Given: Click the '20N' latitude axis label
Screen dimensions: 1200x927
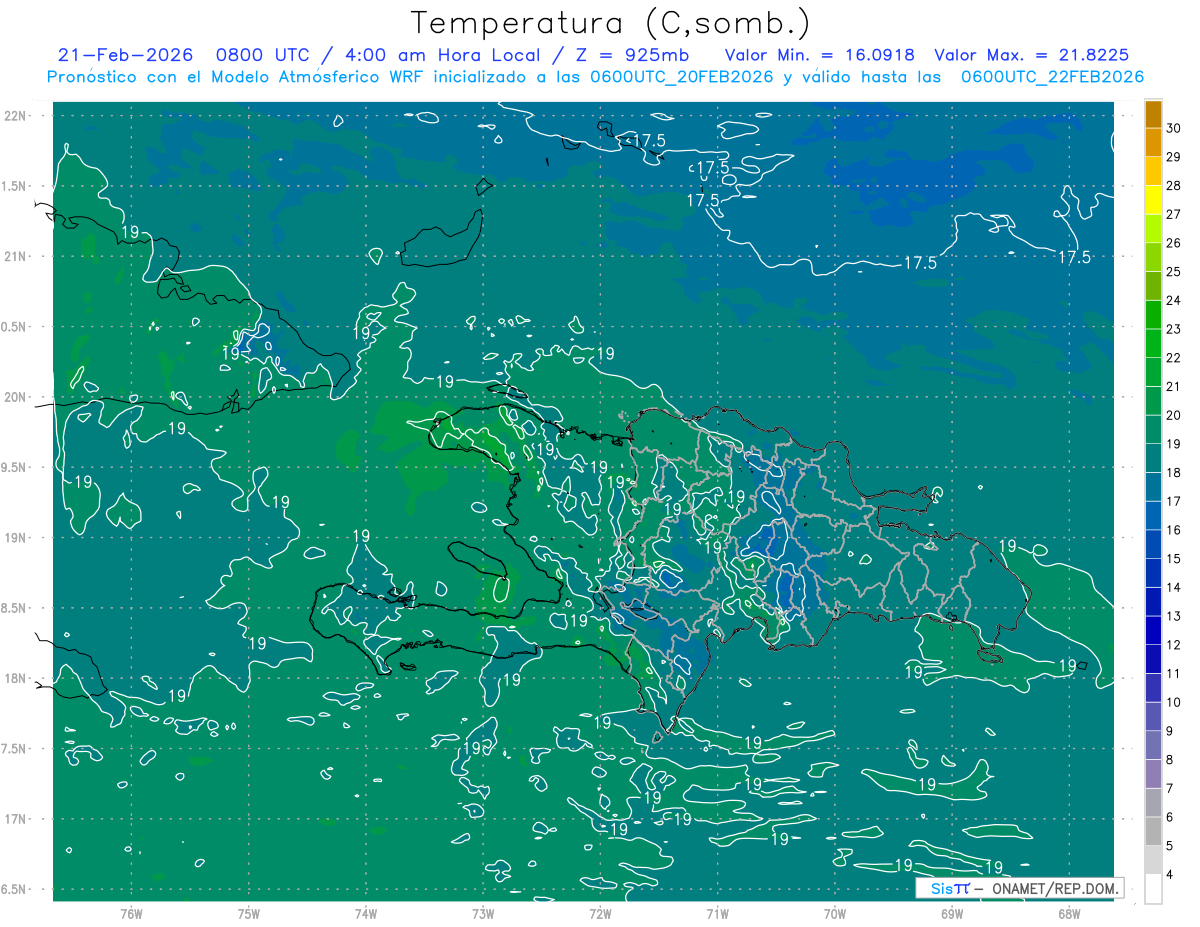Looking at the screenshot, I should point(15,397).
